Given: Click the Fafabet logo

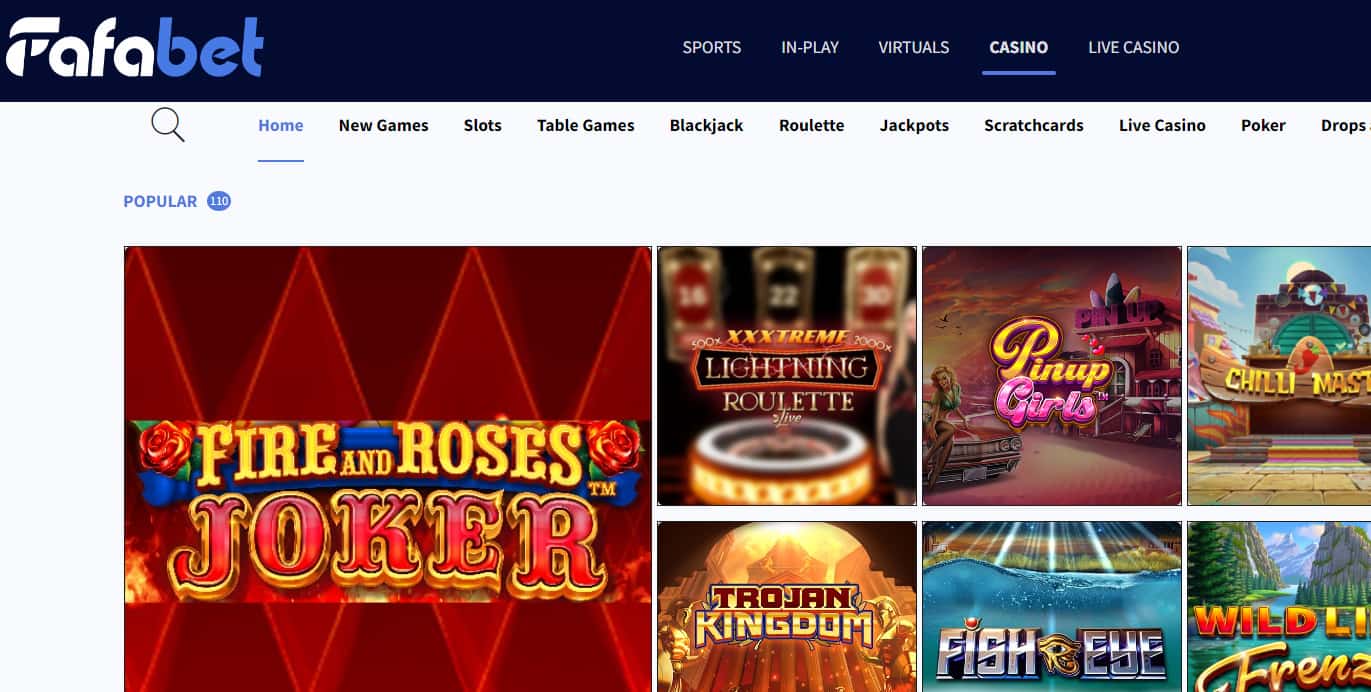Looking at the screenshot, I should tap(135, 47).
